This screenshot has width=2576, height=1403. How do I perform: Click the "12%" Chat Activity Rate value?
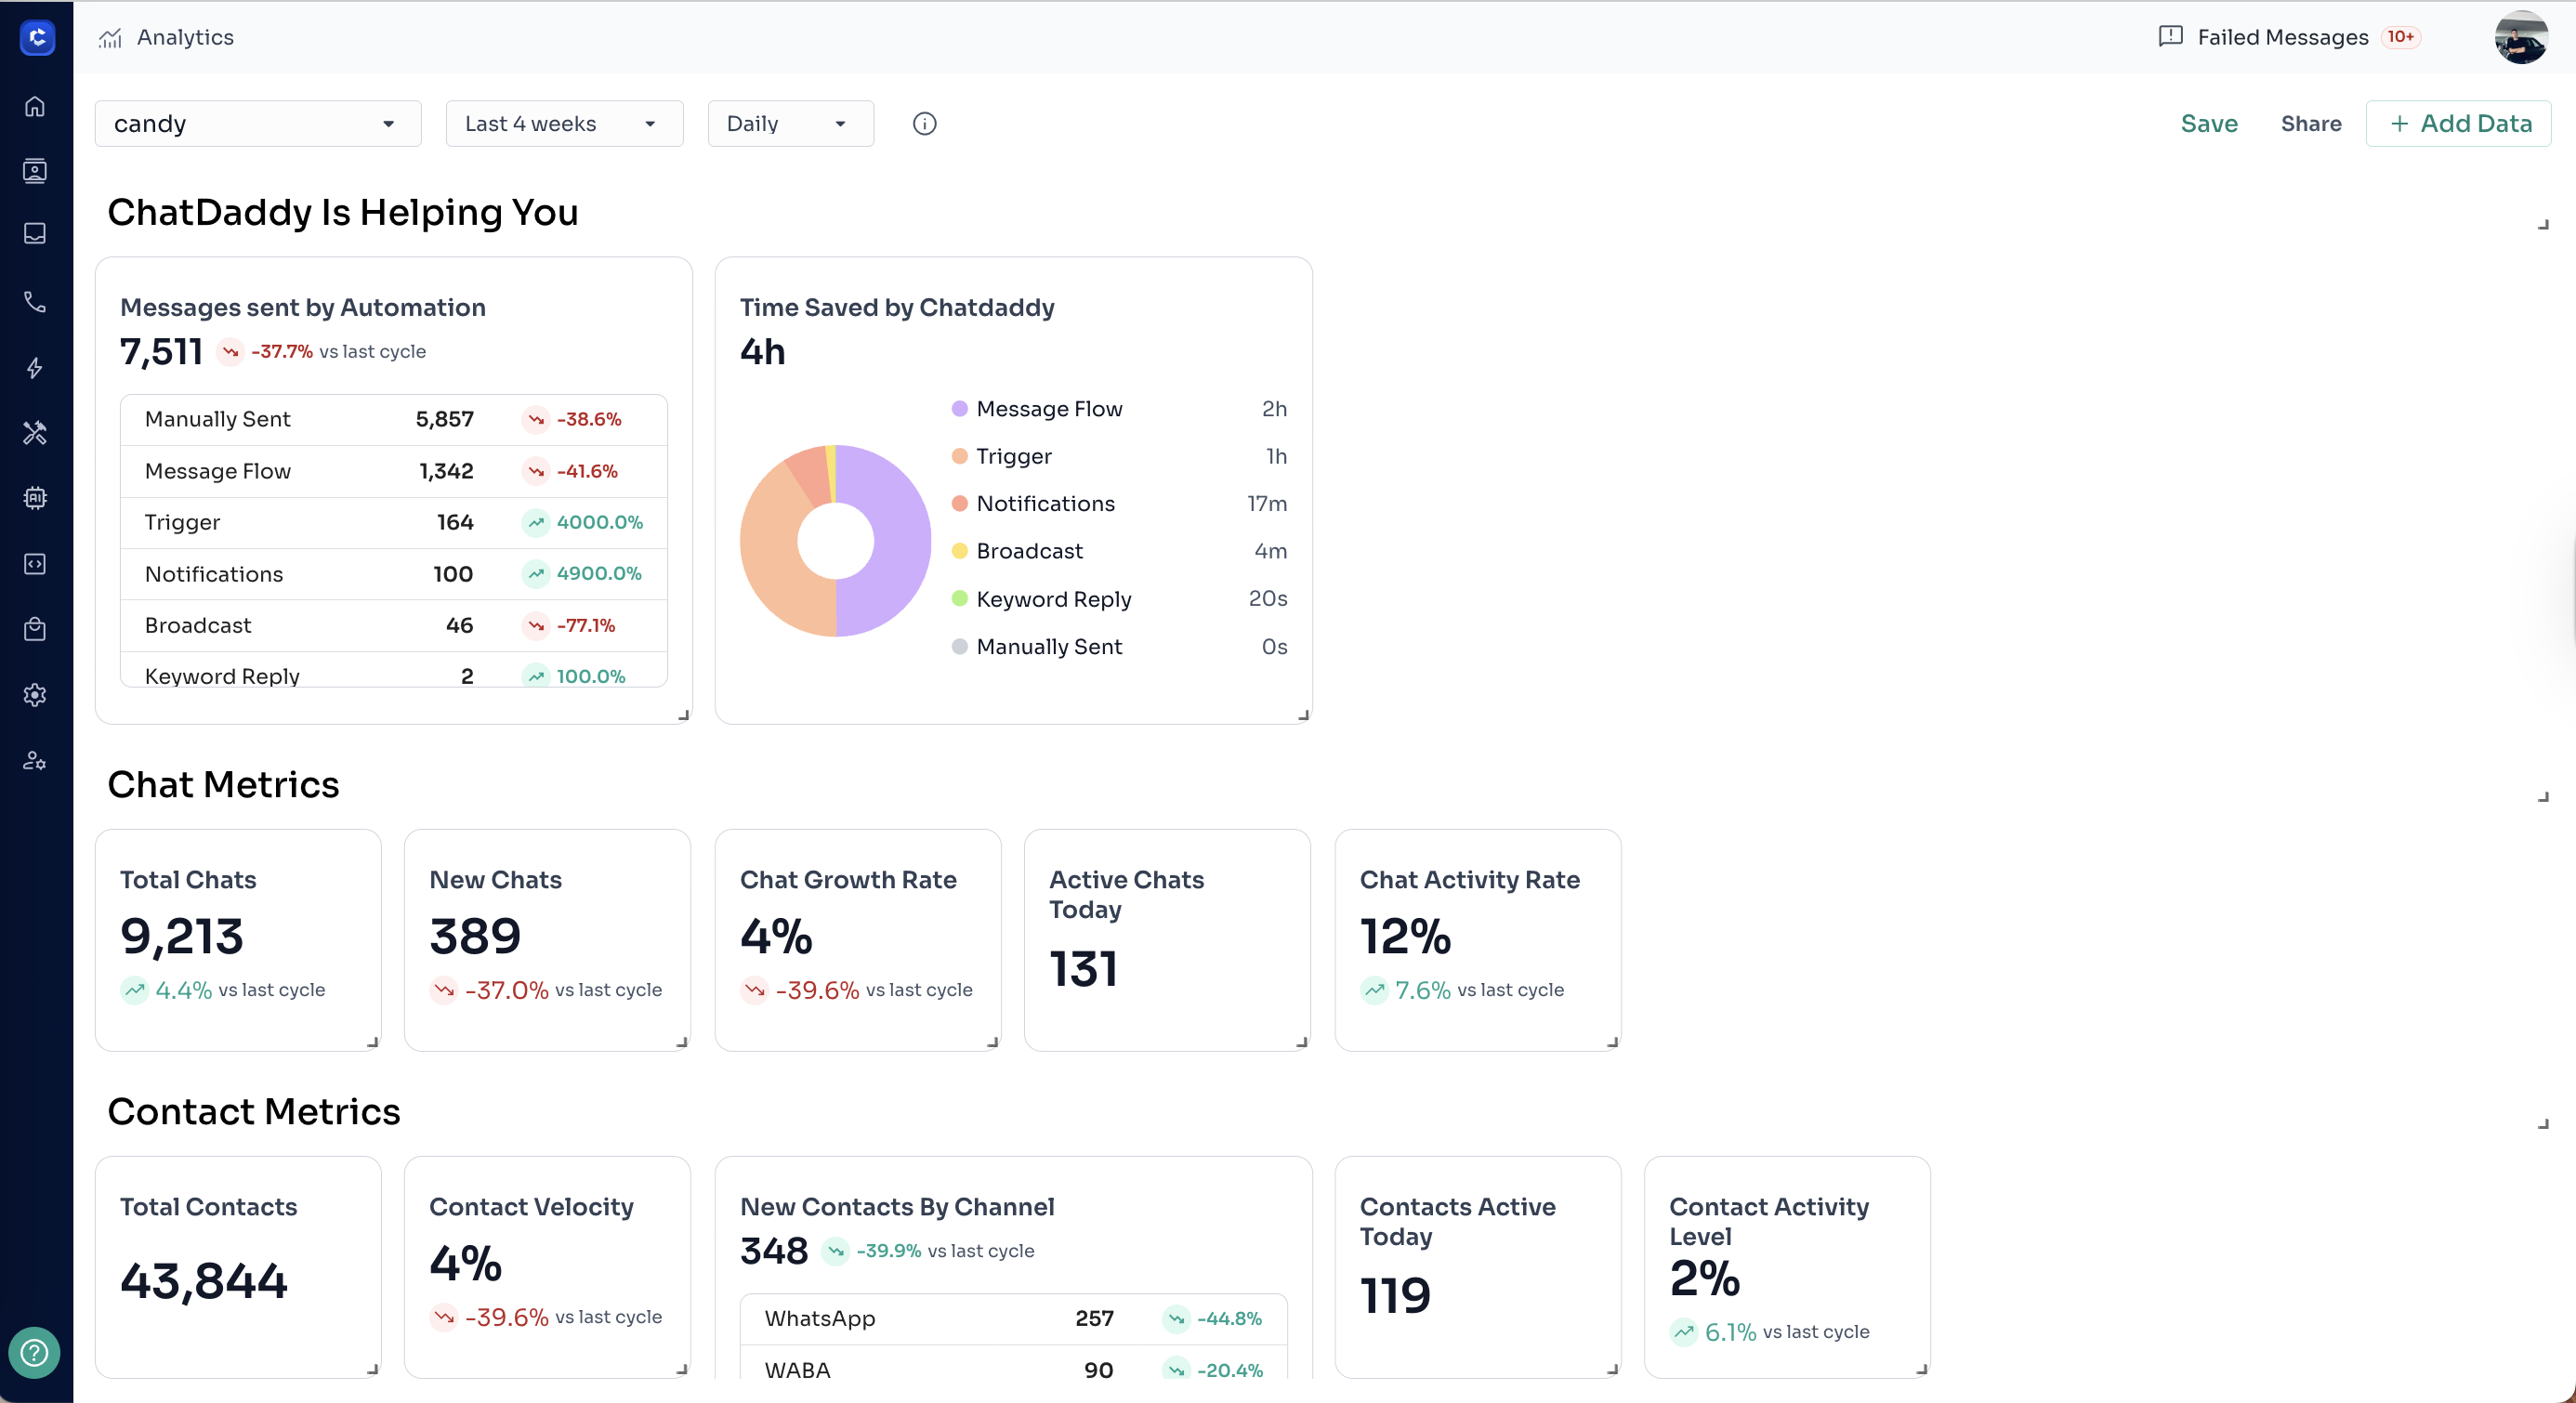tap(1405, 937)
